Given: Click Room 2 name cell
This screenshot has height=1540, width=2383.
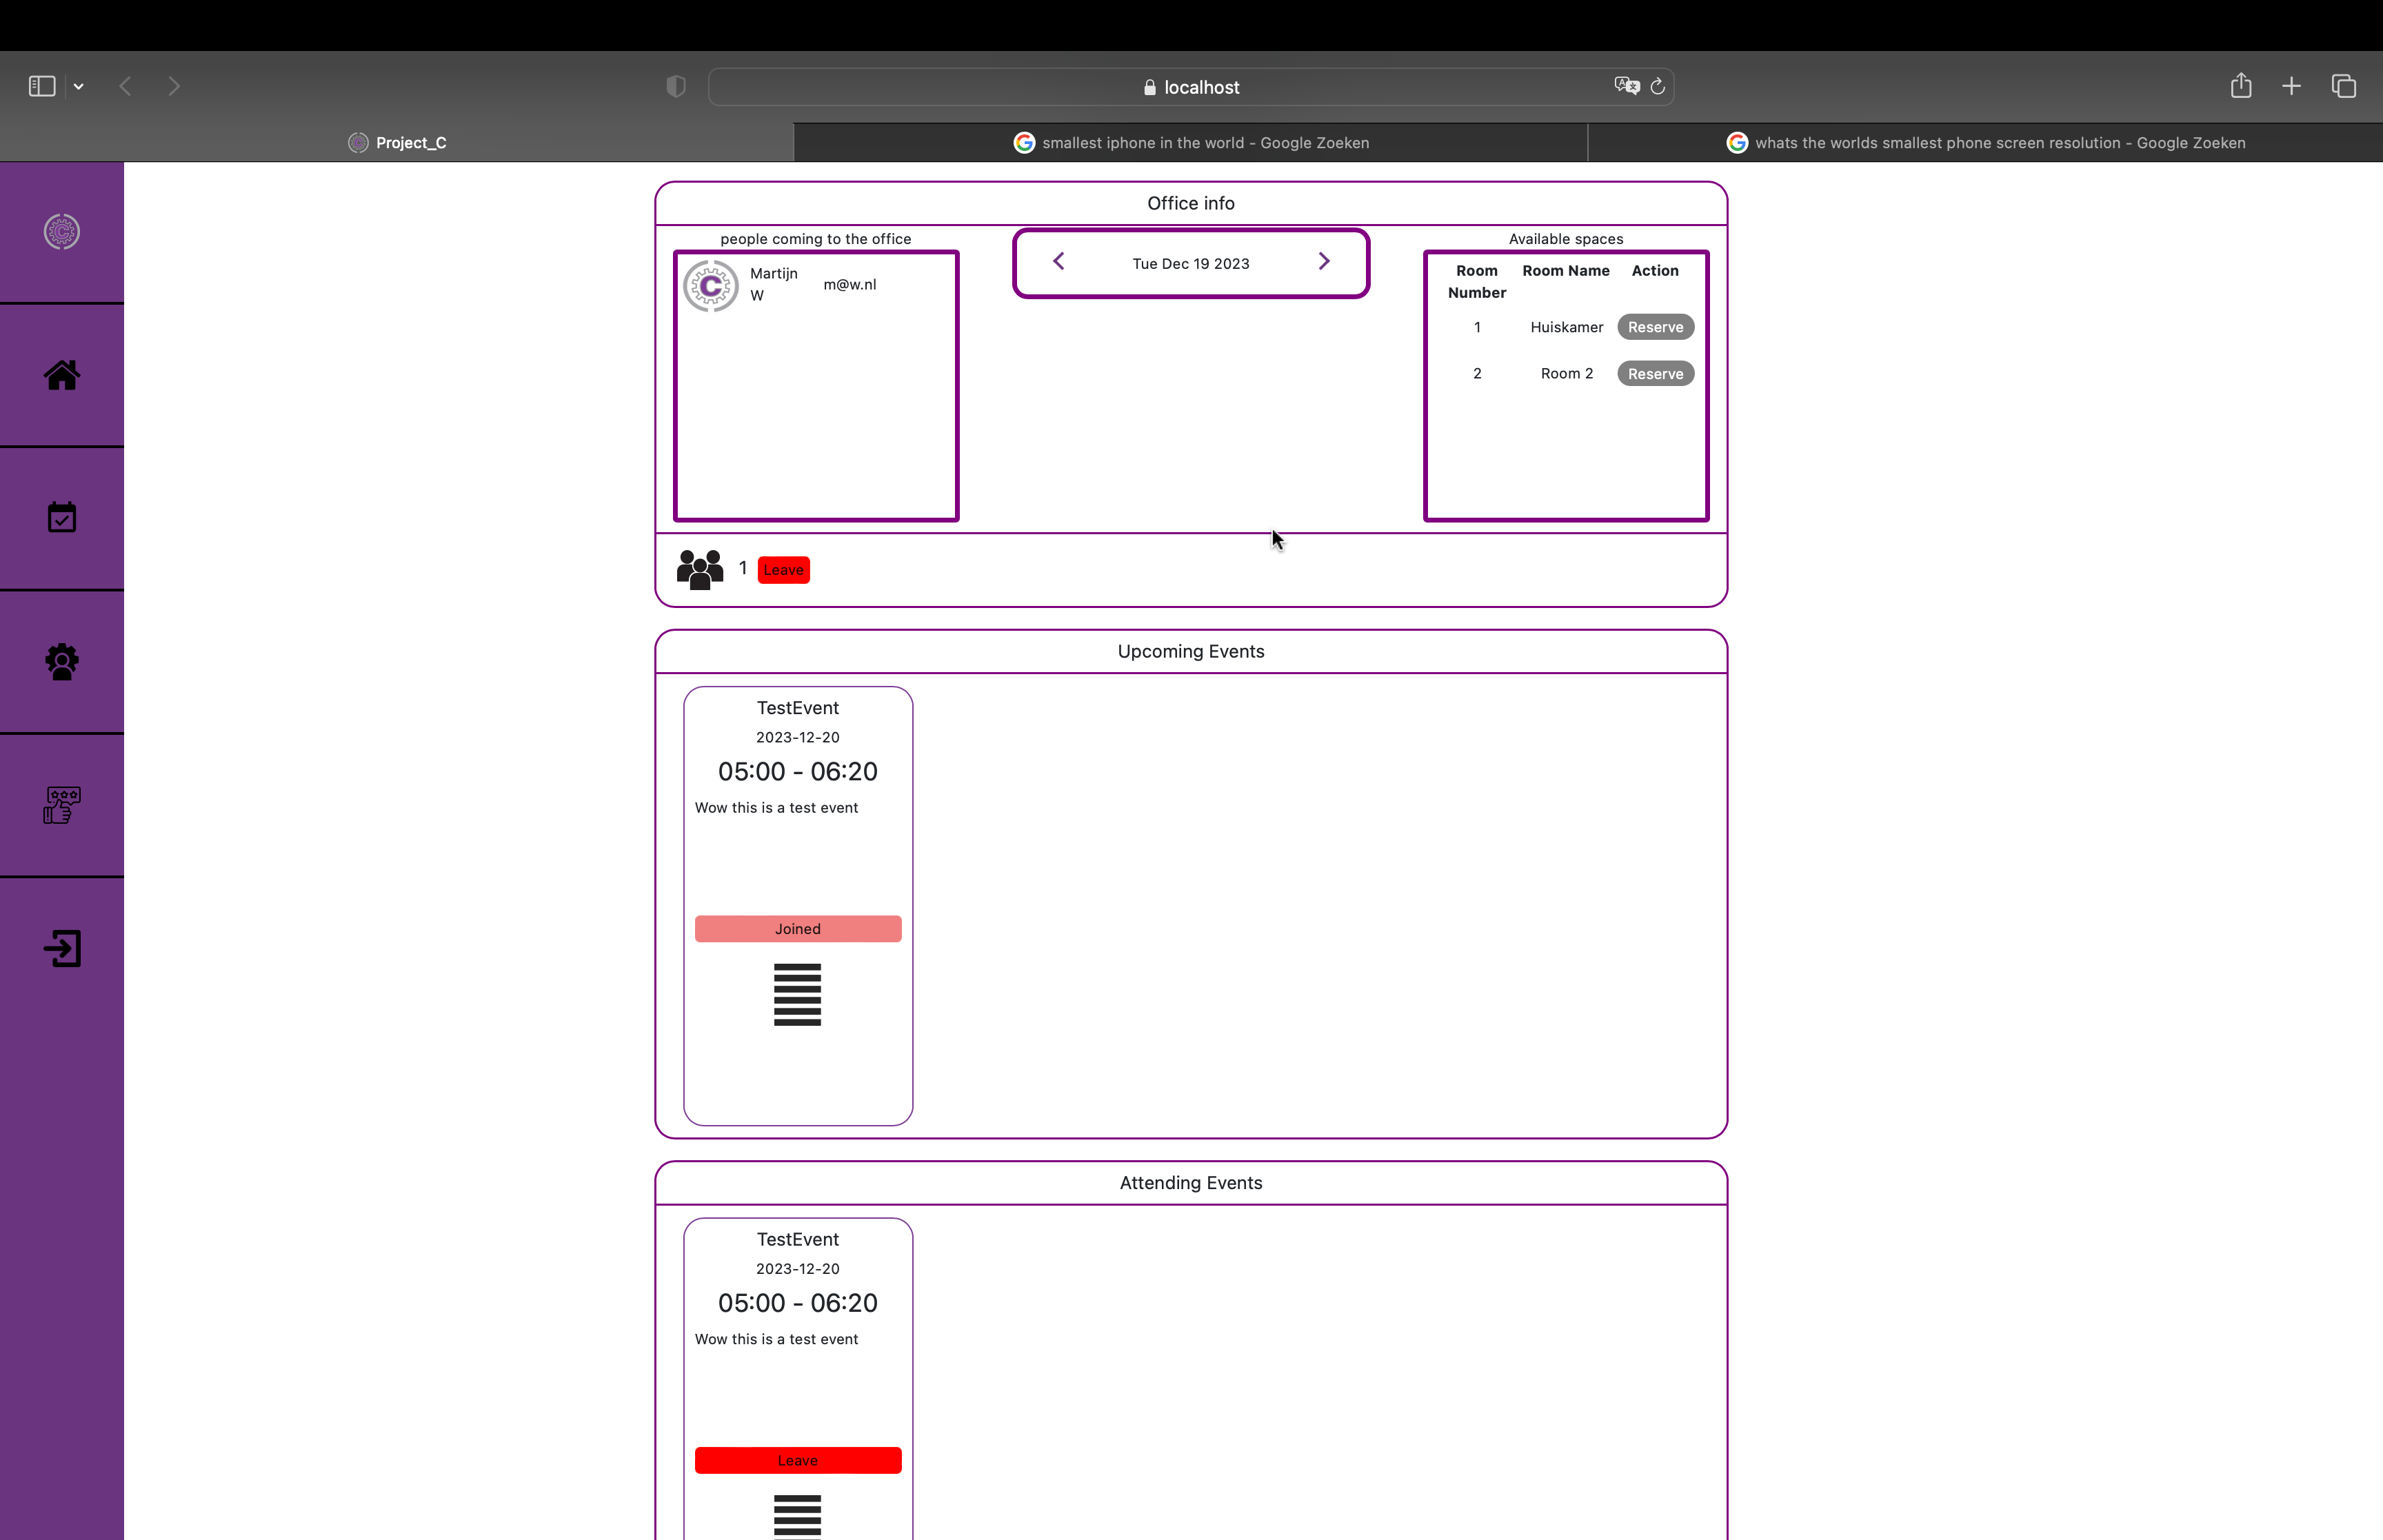Looking at the screenshot, I should point(1567,374).
